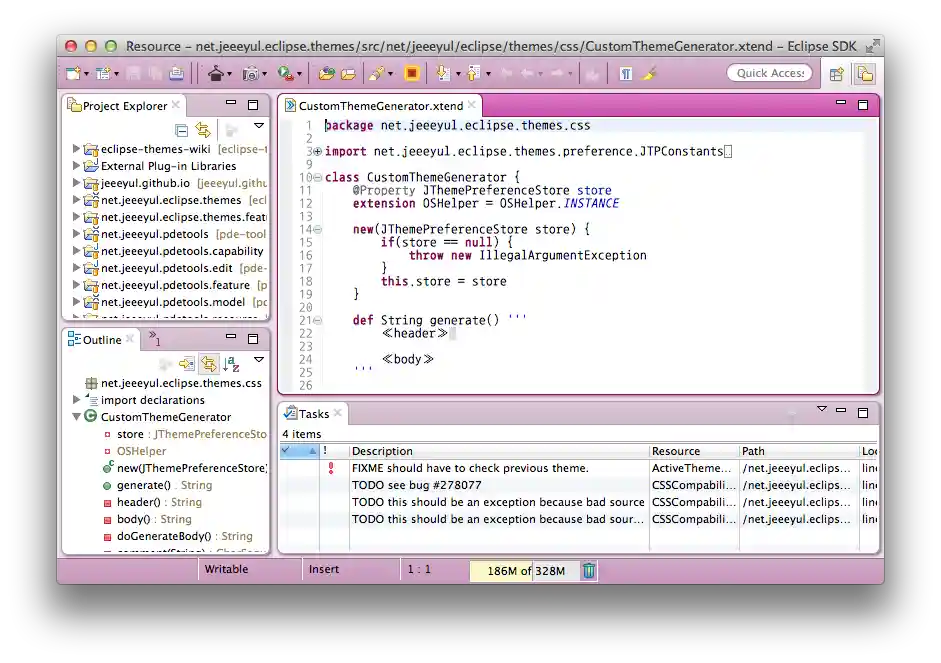Click the Print icon in the toolbar
This screenshot has width=941, height=663.
[x=177, y=72]
